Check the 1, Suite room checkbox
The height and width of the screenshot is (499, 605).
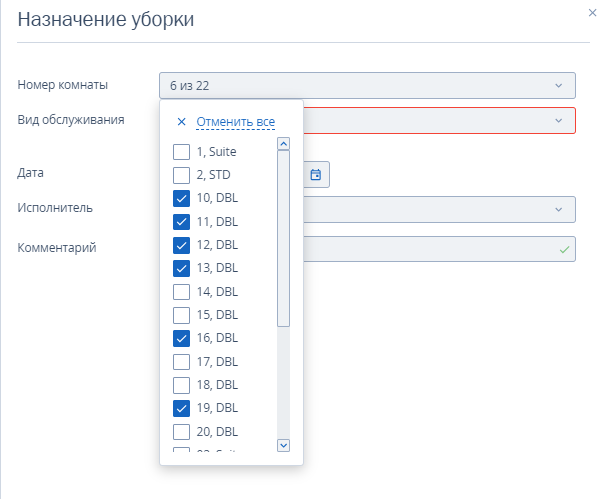pyautogui.click(x=181, y=152)
